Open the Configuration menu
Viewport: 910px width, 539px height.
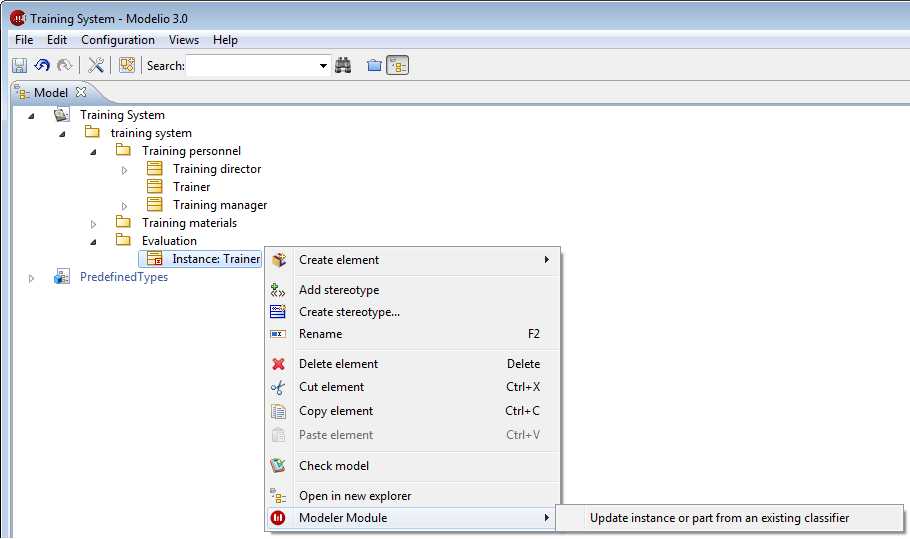click(117, 40)
